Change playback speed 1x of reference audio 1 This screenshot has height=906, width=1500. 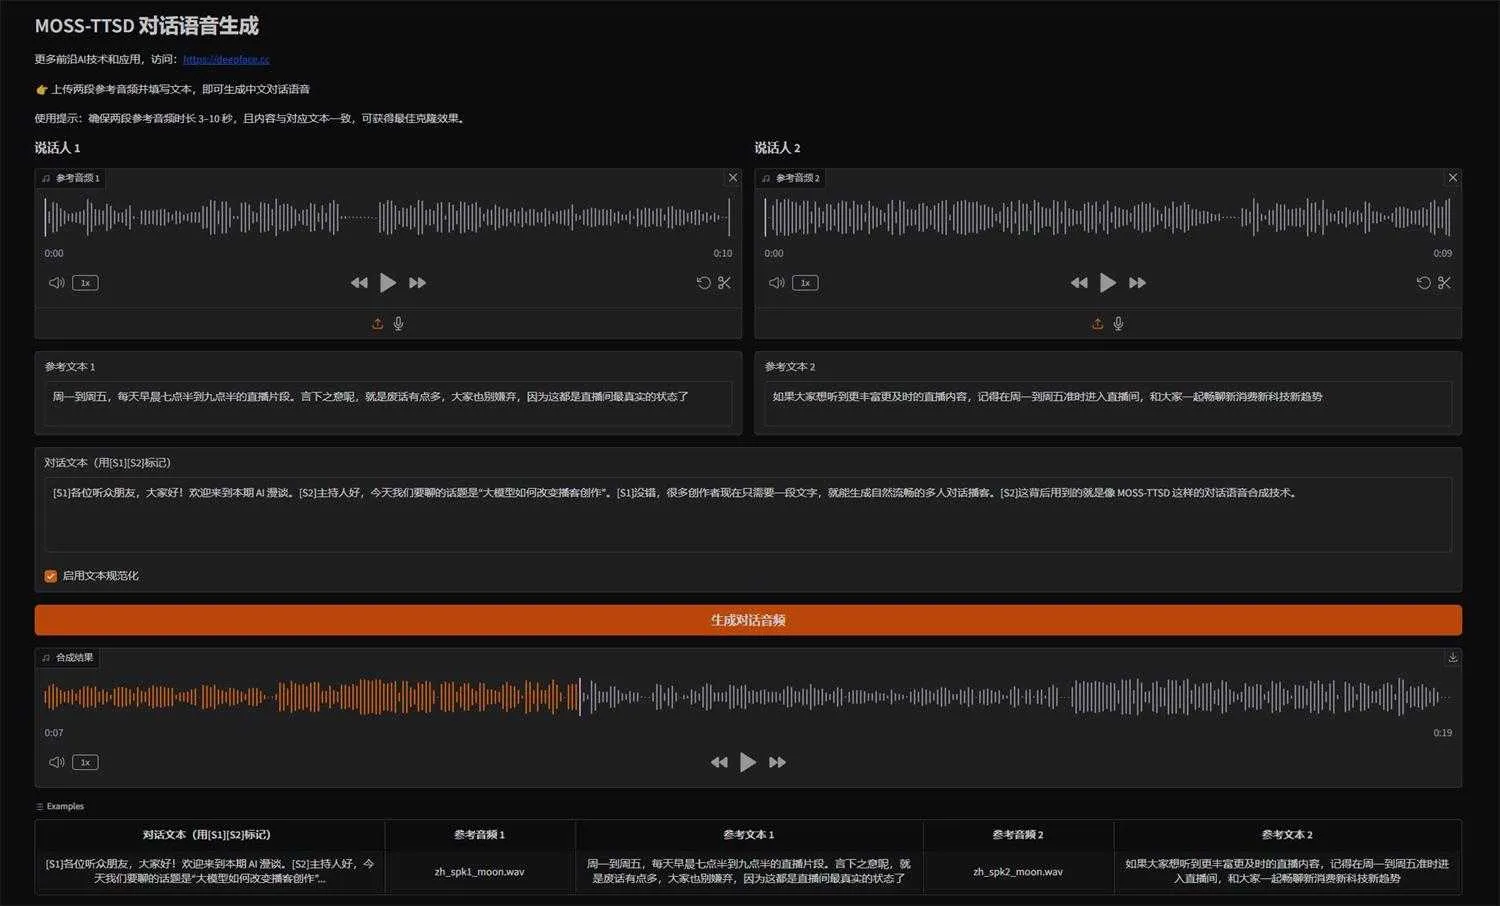tap(85, 283)
